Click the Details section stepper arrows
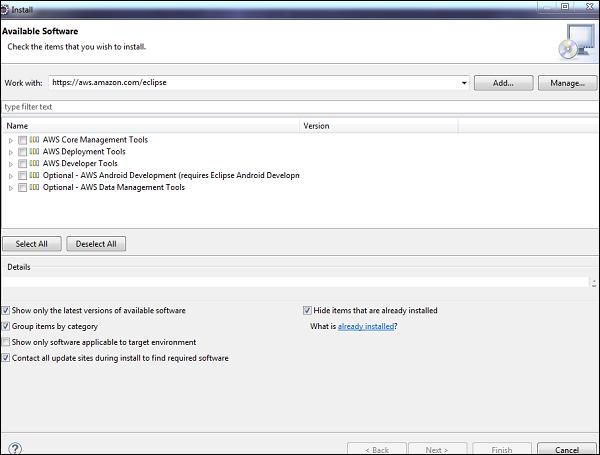Image resolution: width=600 pixels, height=455 pixels. coord(594,283)
